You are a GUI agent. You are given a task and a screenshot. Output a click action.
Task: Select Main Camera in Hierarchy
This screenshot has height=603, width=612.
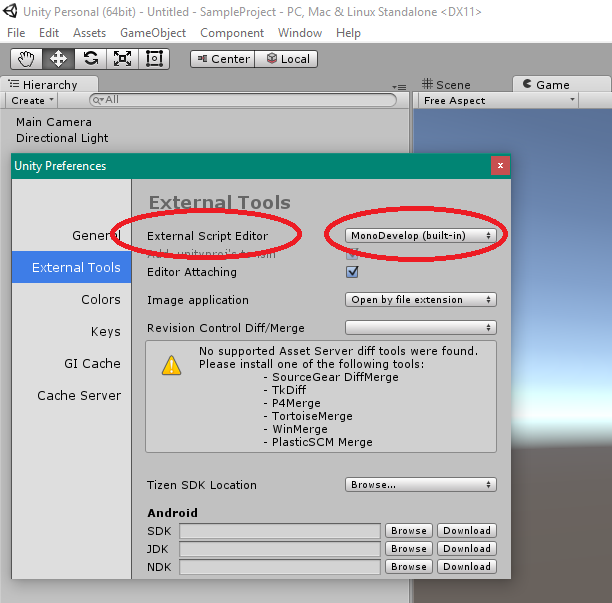click(54, 122)
